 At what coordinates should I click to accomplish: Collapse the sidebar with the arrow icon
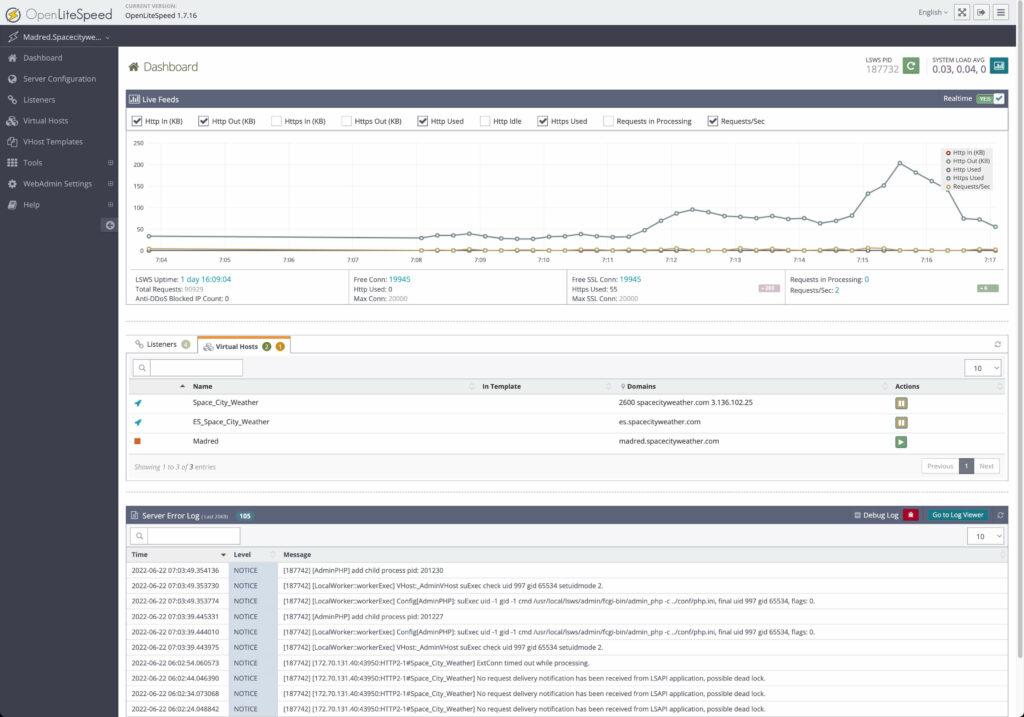[110, 225]
